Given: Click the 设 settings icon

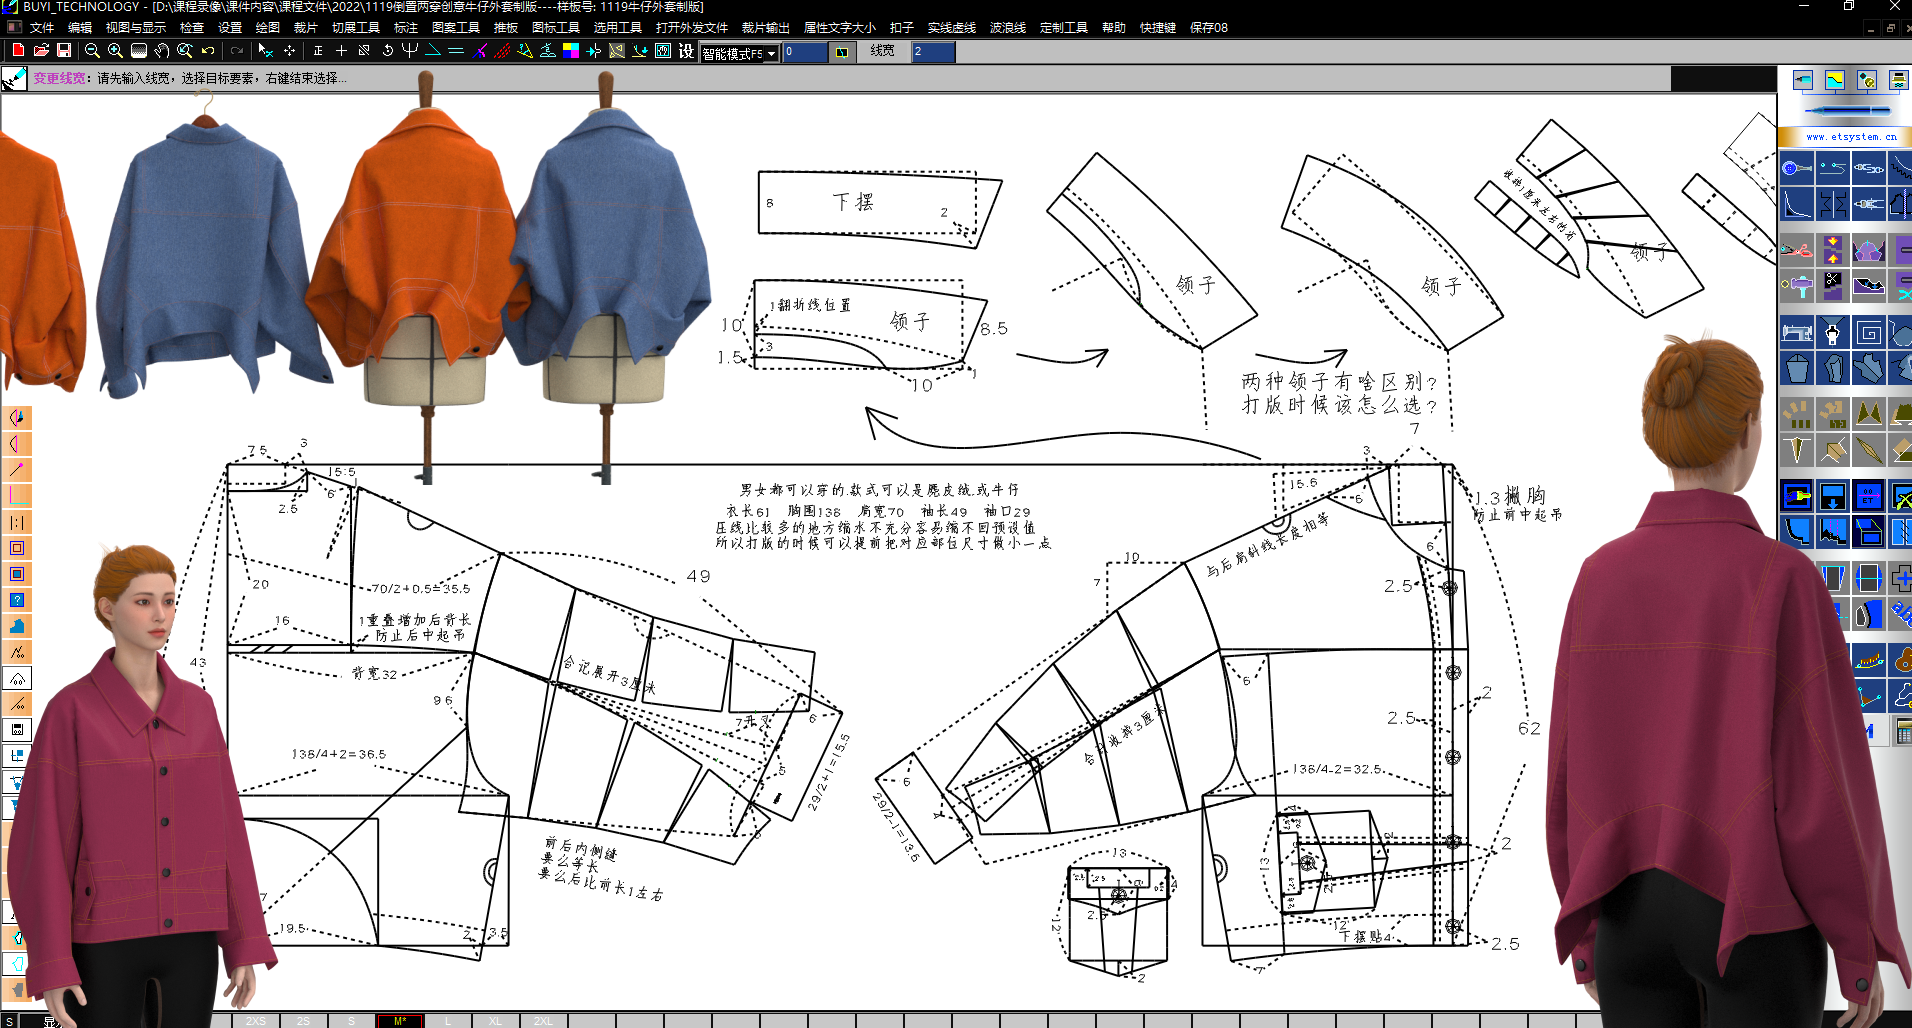Looking at the screenshot, I should coord(686,50).
